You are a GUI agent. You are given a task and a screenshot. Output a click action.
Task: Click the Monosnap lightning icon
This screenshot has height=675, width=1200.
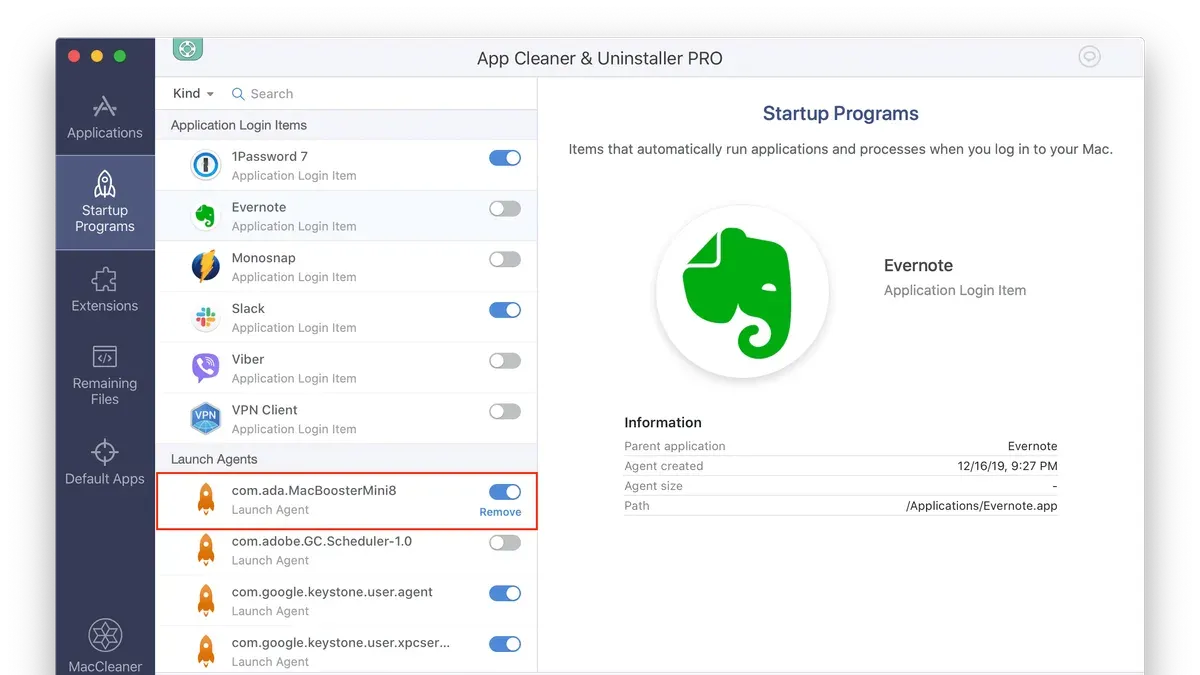[x=206, y=266]
